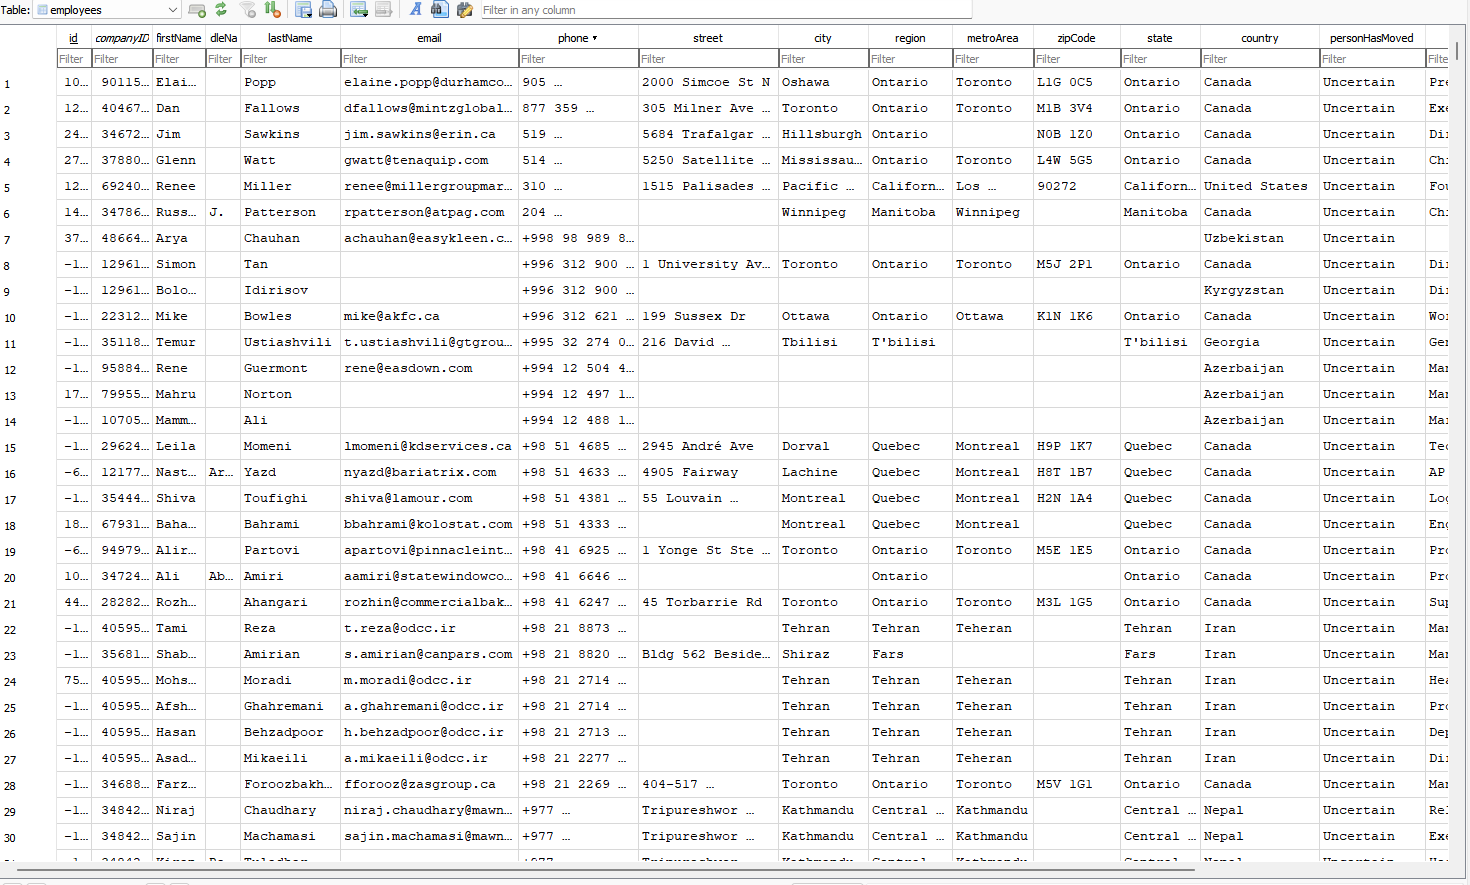Image resolution: width=1470 pixels, height=885 pixels.
Task: Click the lastName column header
Action: (x=290, y=38)
